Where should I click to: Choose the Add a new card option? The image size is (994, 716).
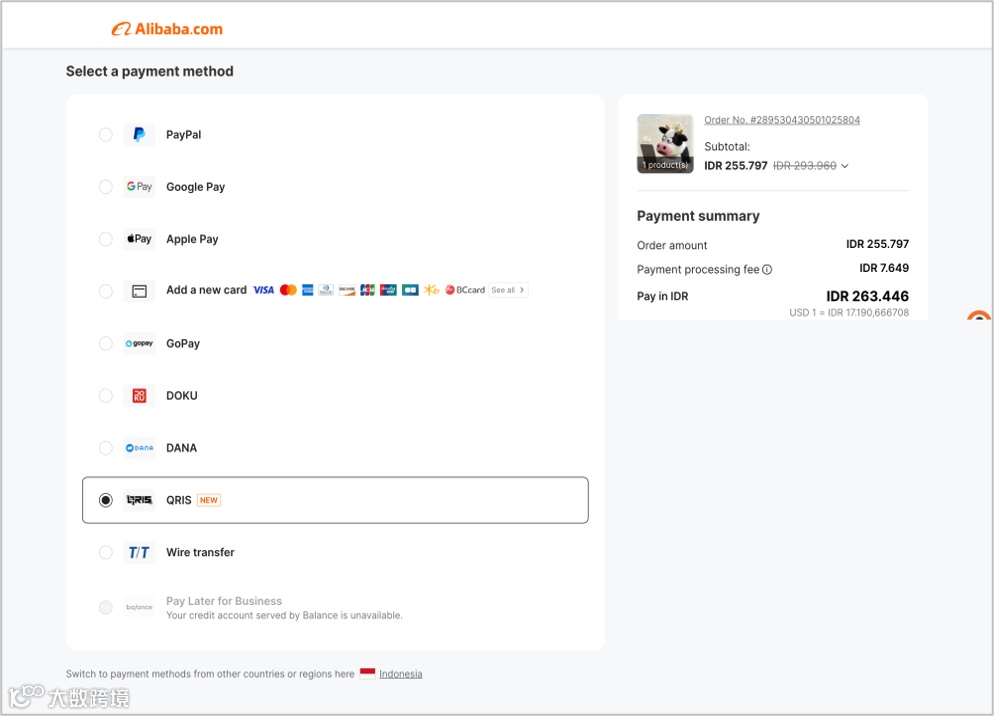click(x=206, y=291)
